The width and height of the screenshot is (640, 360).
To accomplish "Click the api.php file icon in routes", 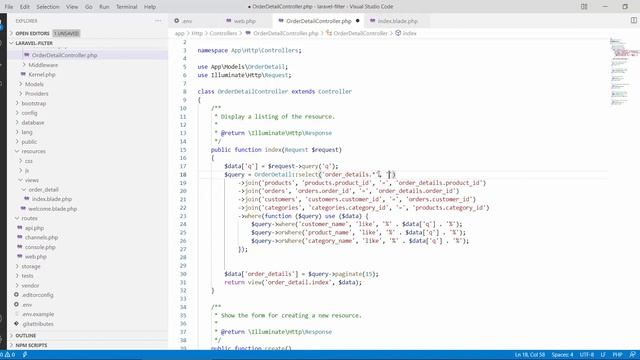I will pos(20,228).
